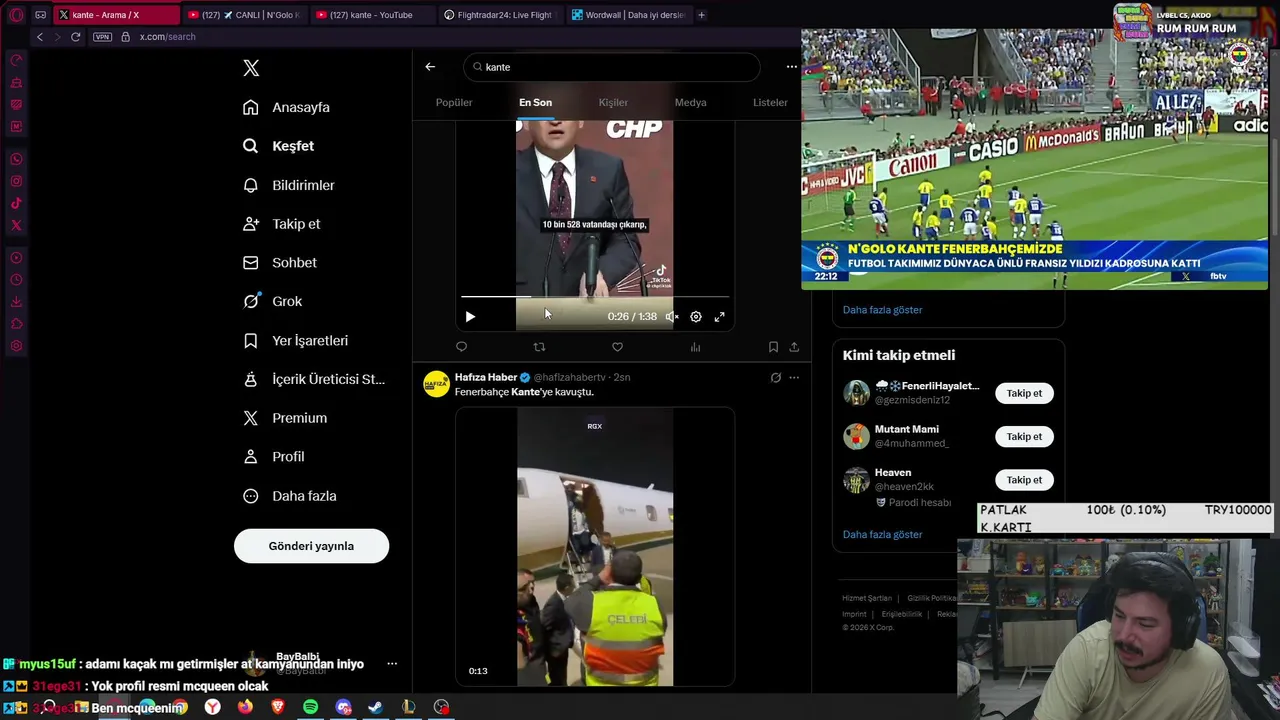Open the video settings gear
Screen dimensions: 1280x720
pos(696,317)
